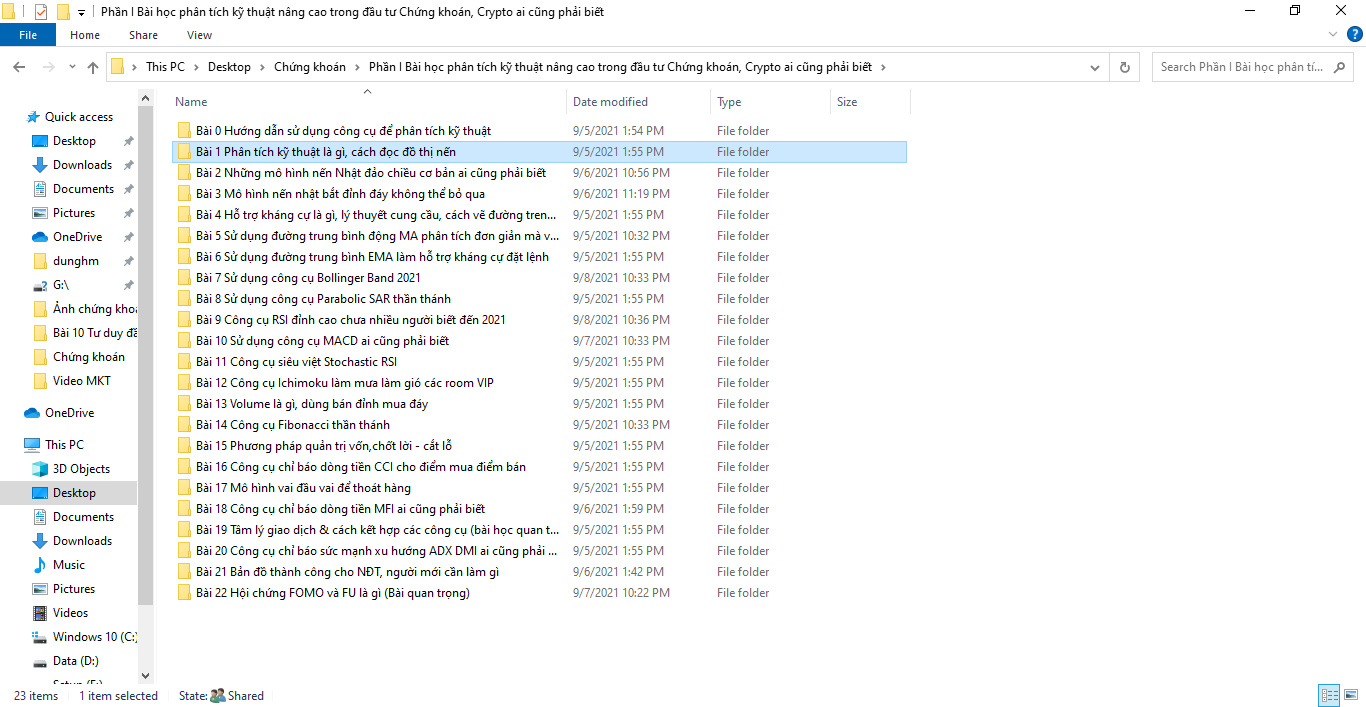Expand the ribbon with chevron arrow

(x=1331, y=35)
